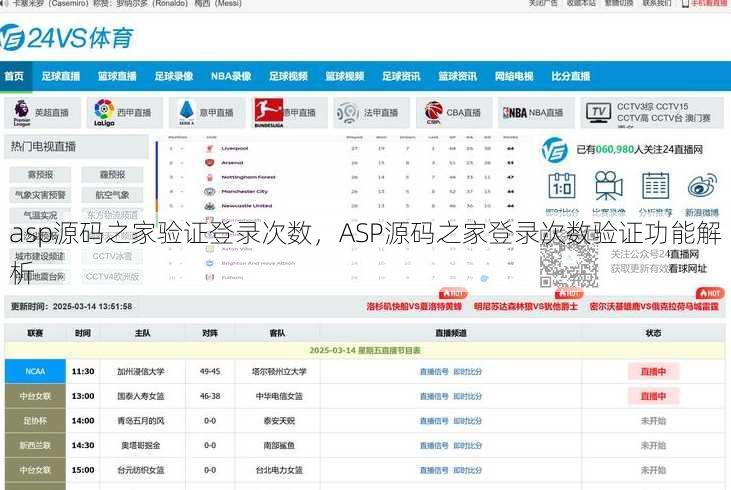Open the 手机看直播 red link

pos(709,3)
